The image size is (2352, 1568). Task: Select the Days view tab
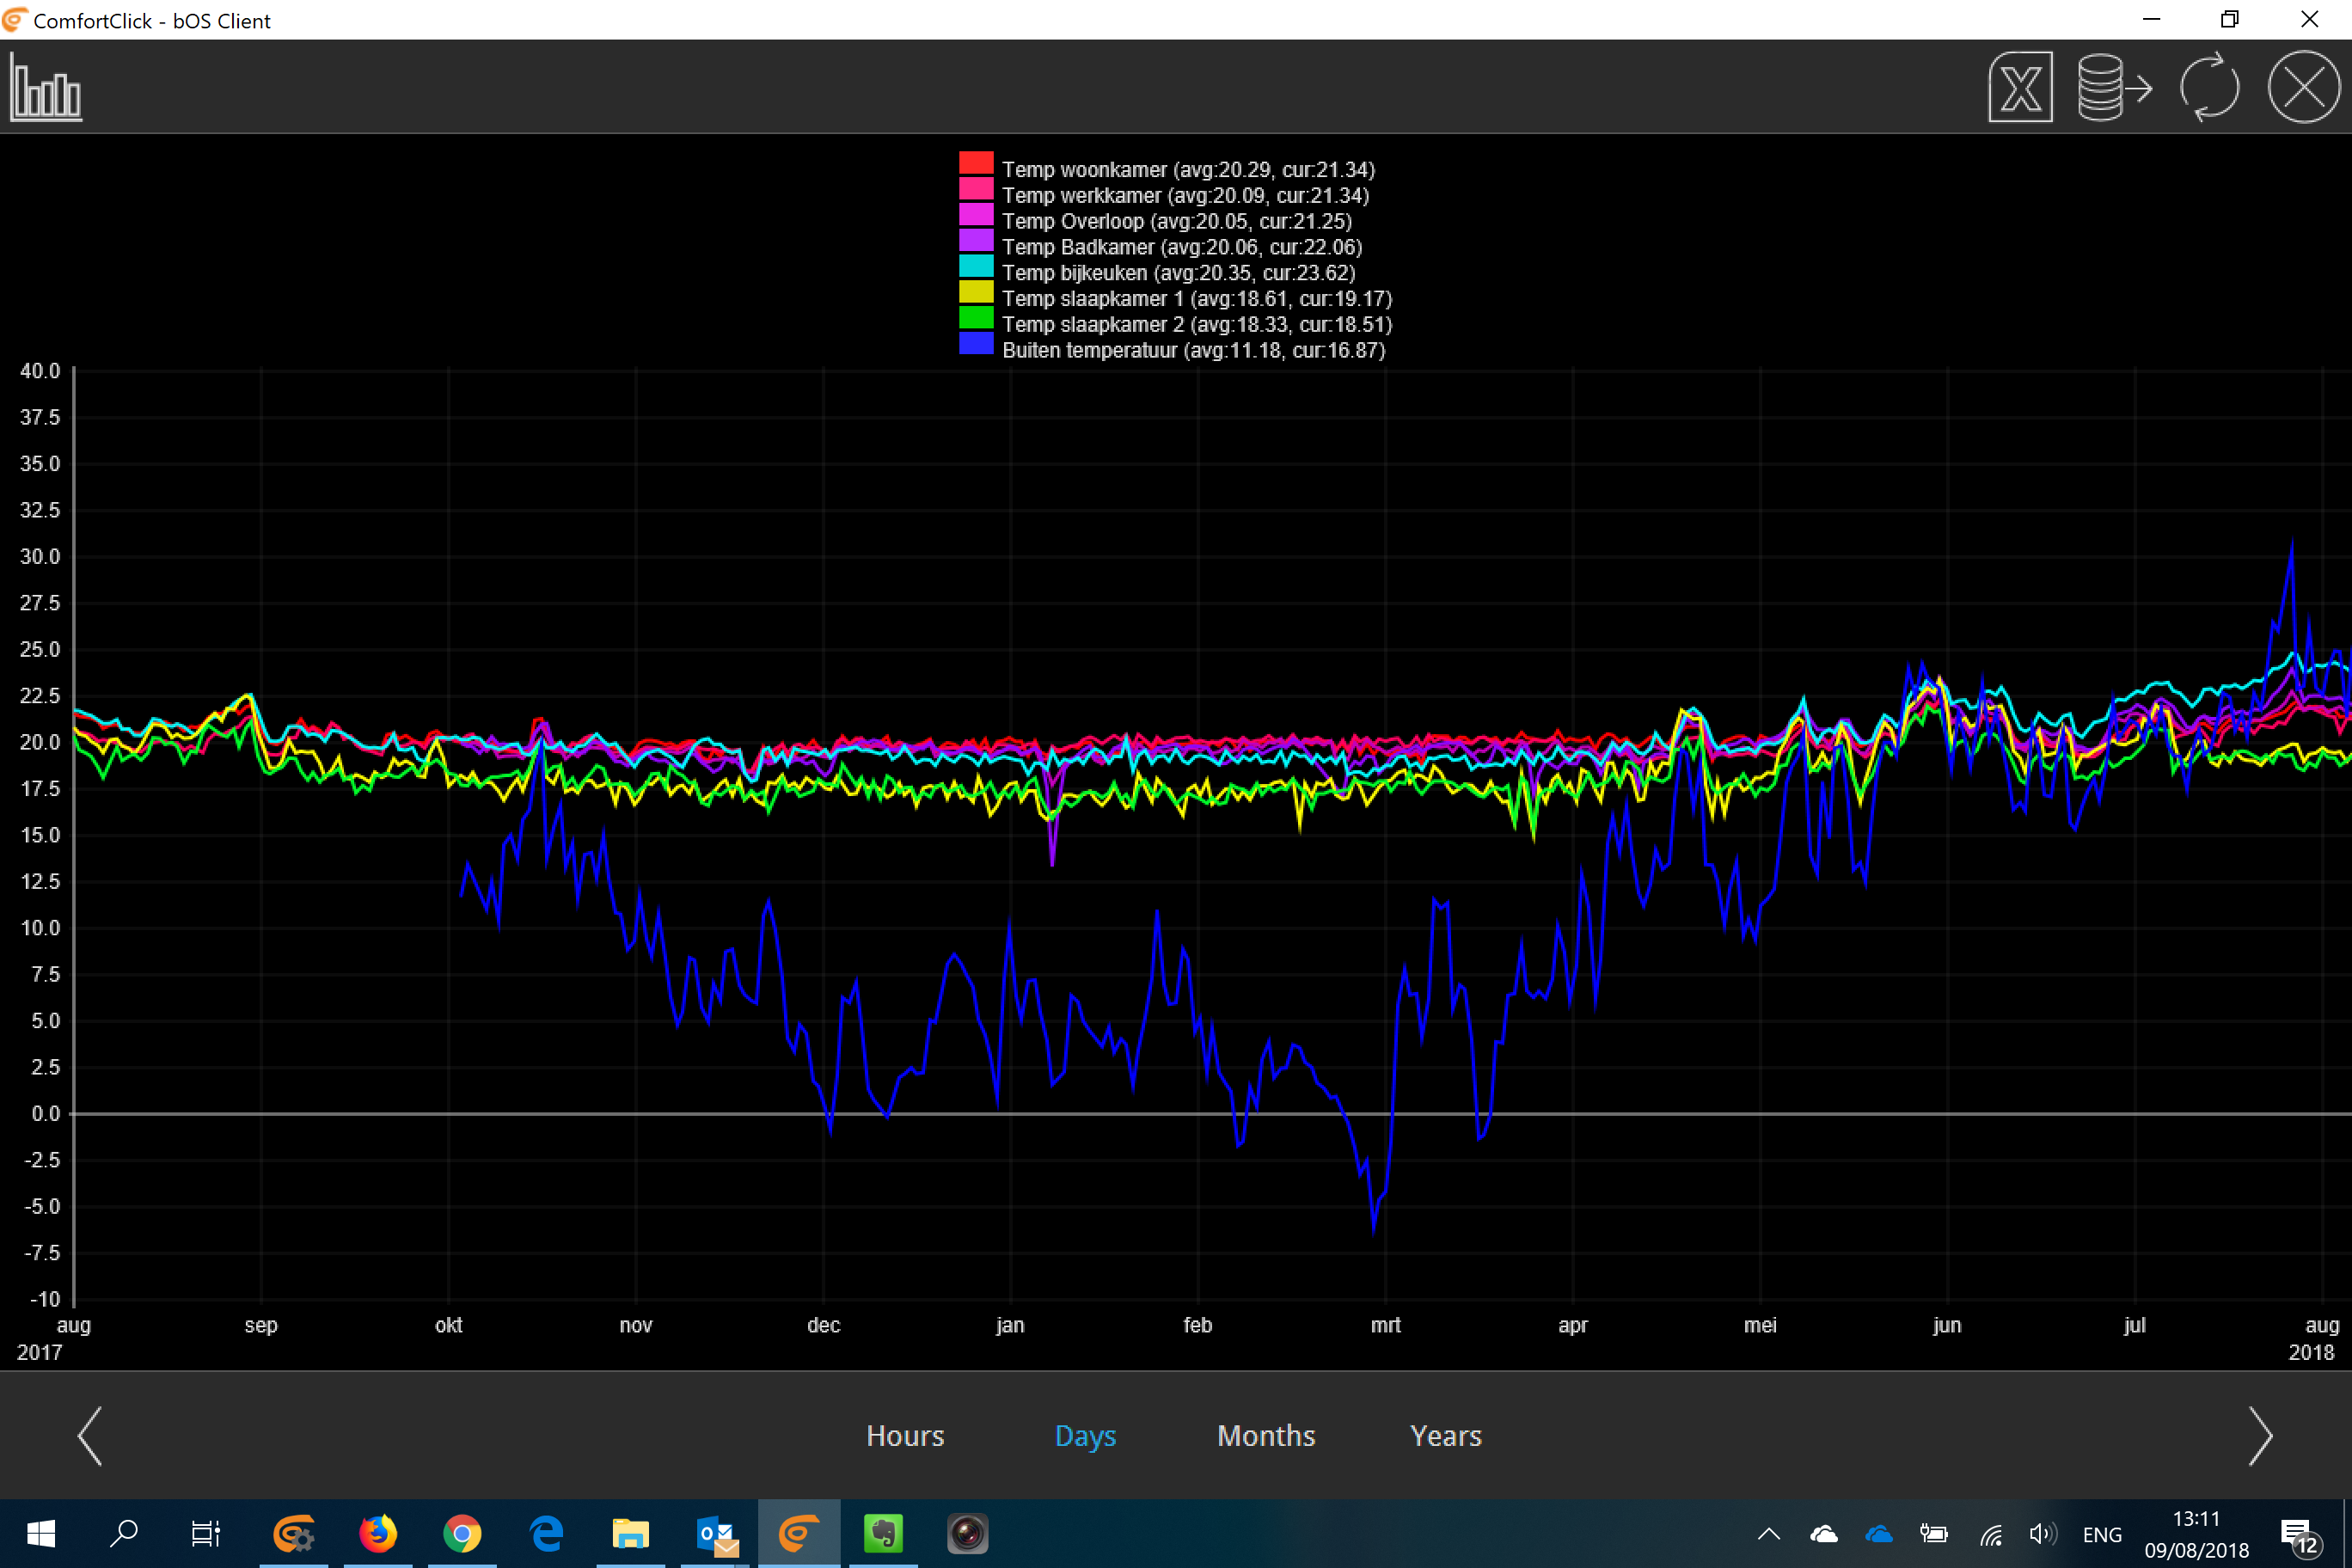click(1085, 1436)
